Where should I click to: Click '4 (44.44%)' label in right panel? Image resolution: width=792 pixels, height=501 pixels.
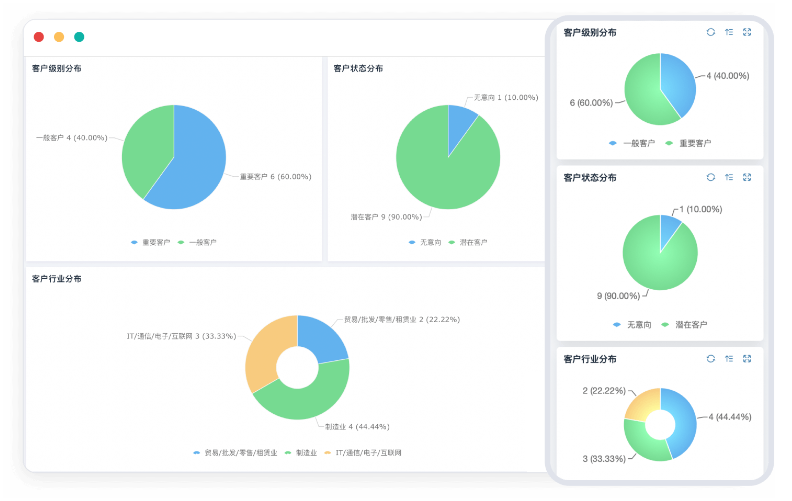730,417
